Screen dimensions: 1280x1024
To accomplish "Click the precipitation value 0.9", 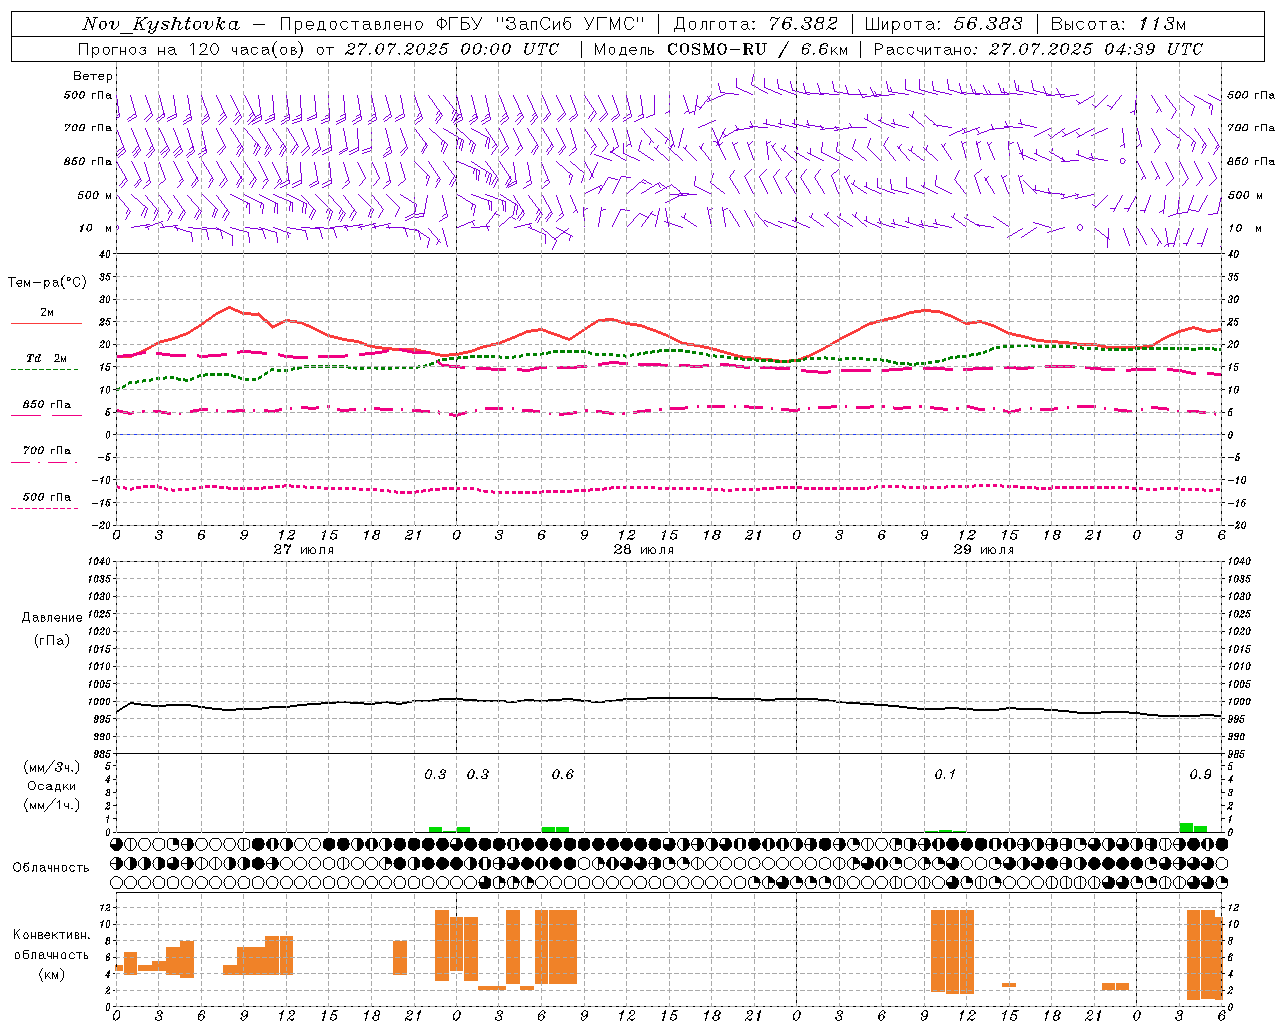I will [x=1201, y=774].
